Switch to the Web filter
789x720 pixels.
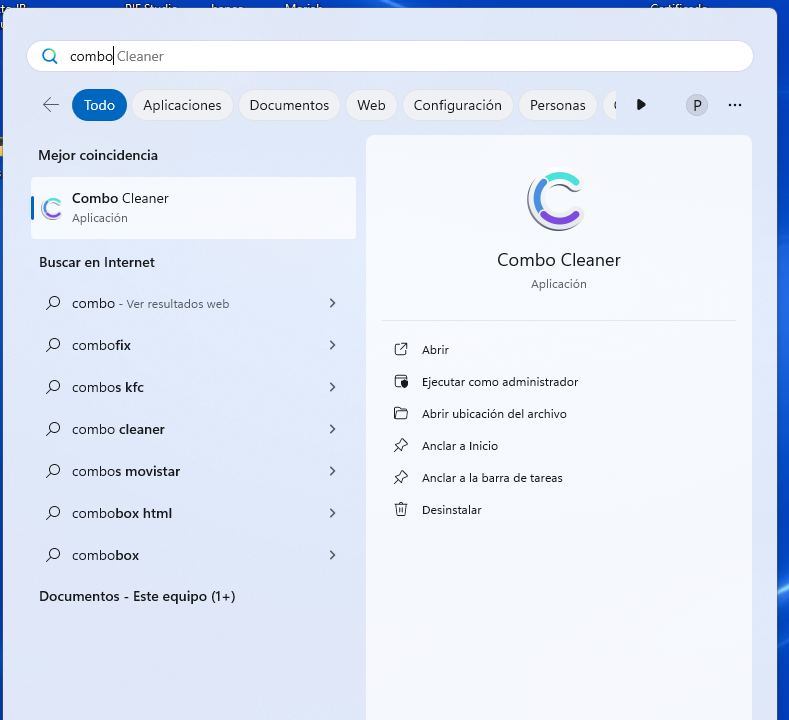tap(371, 105)
